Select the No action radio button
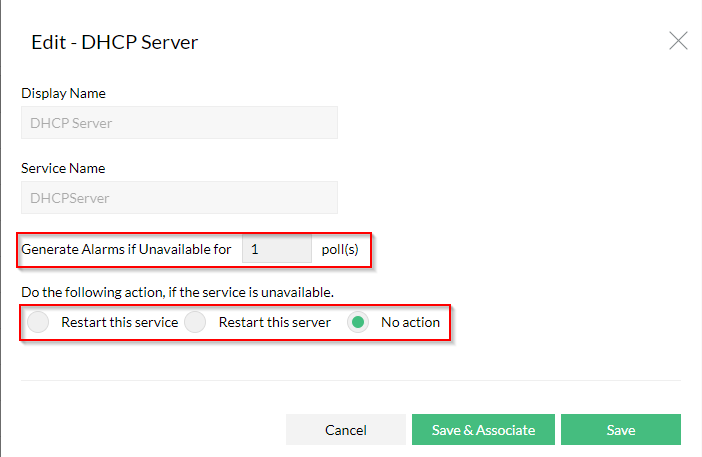702x457 pixels. coord(358,322)
